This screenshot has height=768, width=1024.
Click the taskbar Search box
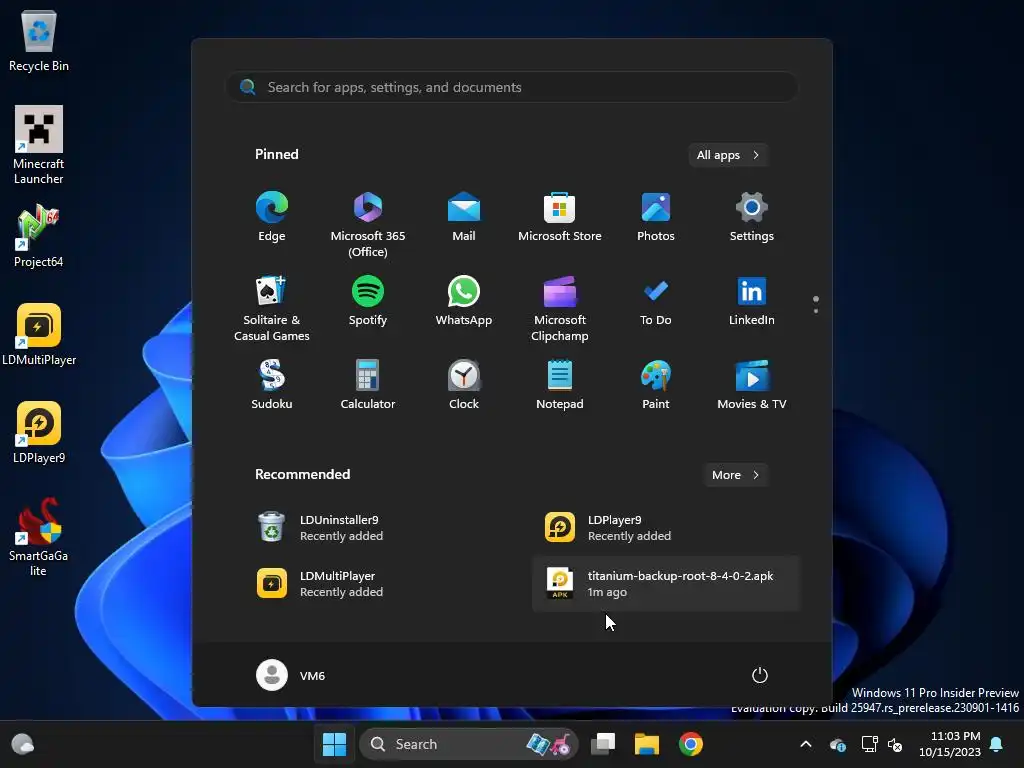click(469, 744)
